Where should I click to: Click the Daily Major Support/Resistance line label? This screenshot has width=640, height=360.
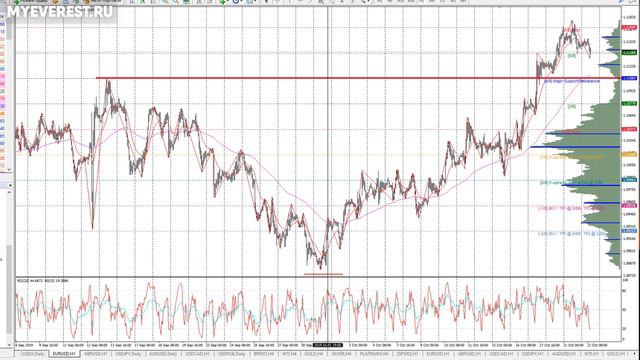tap(571, 81)
